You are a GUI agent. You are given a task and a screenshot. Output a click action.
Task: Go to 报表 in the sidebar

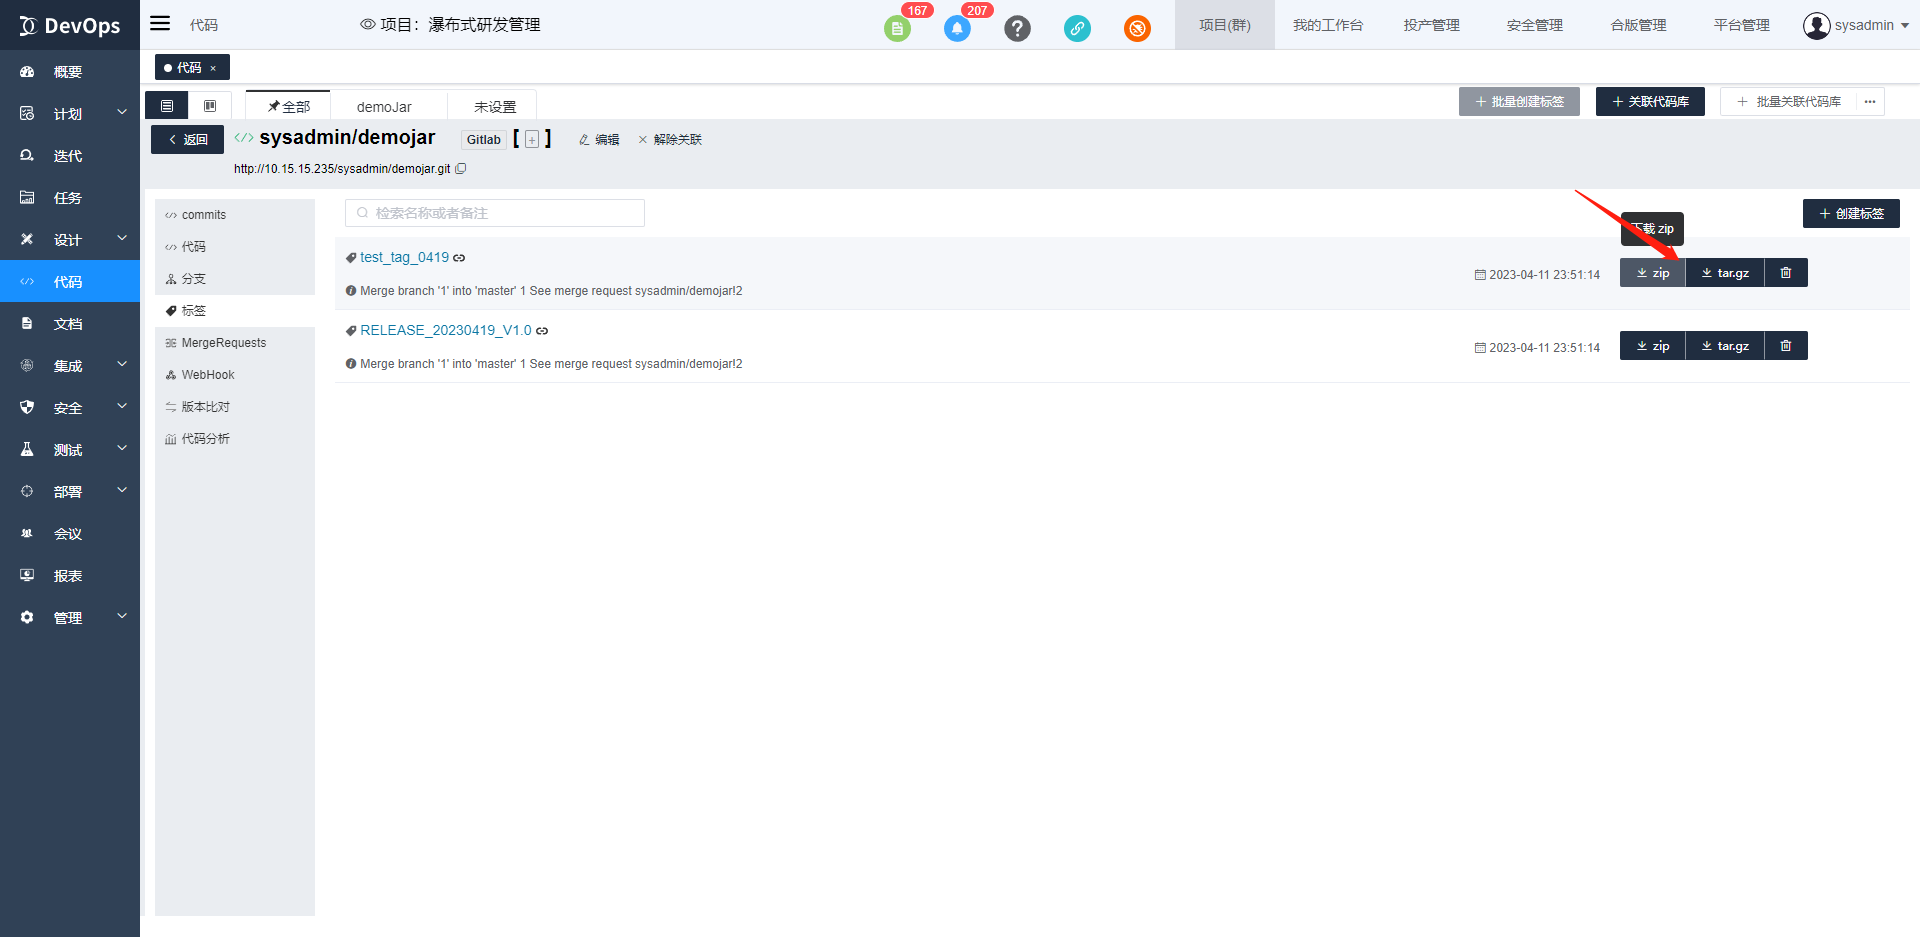pyautogui.click(x=70, y=576)
